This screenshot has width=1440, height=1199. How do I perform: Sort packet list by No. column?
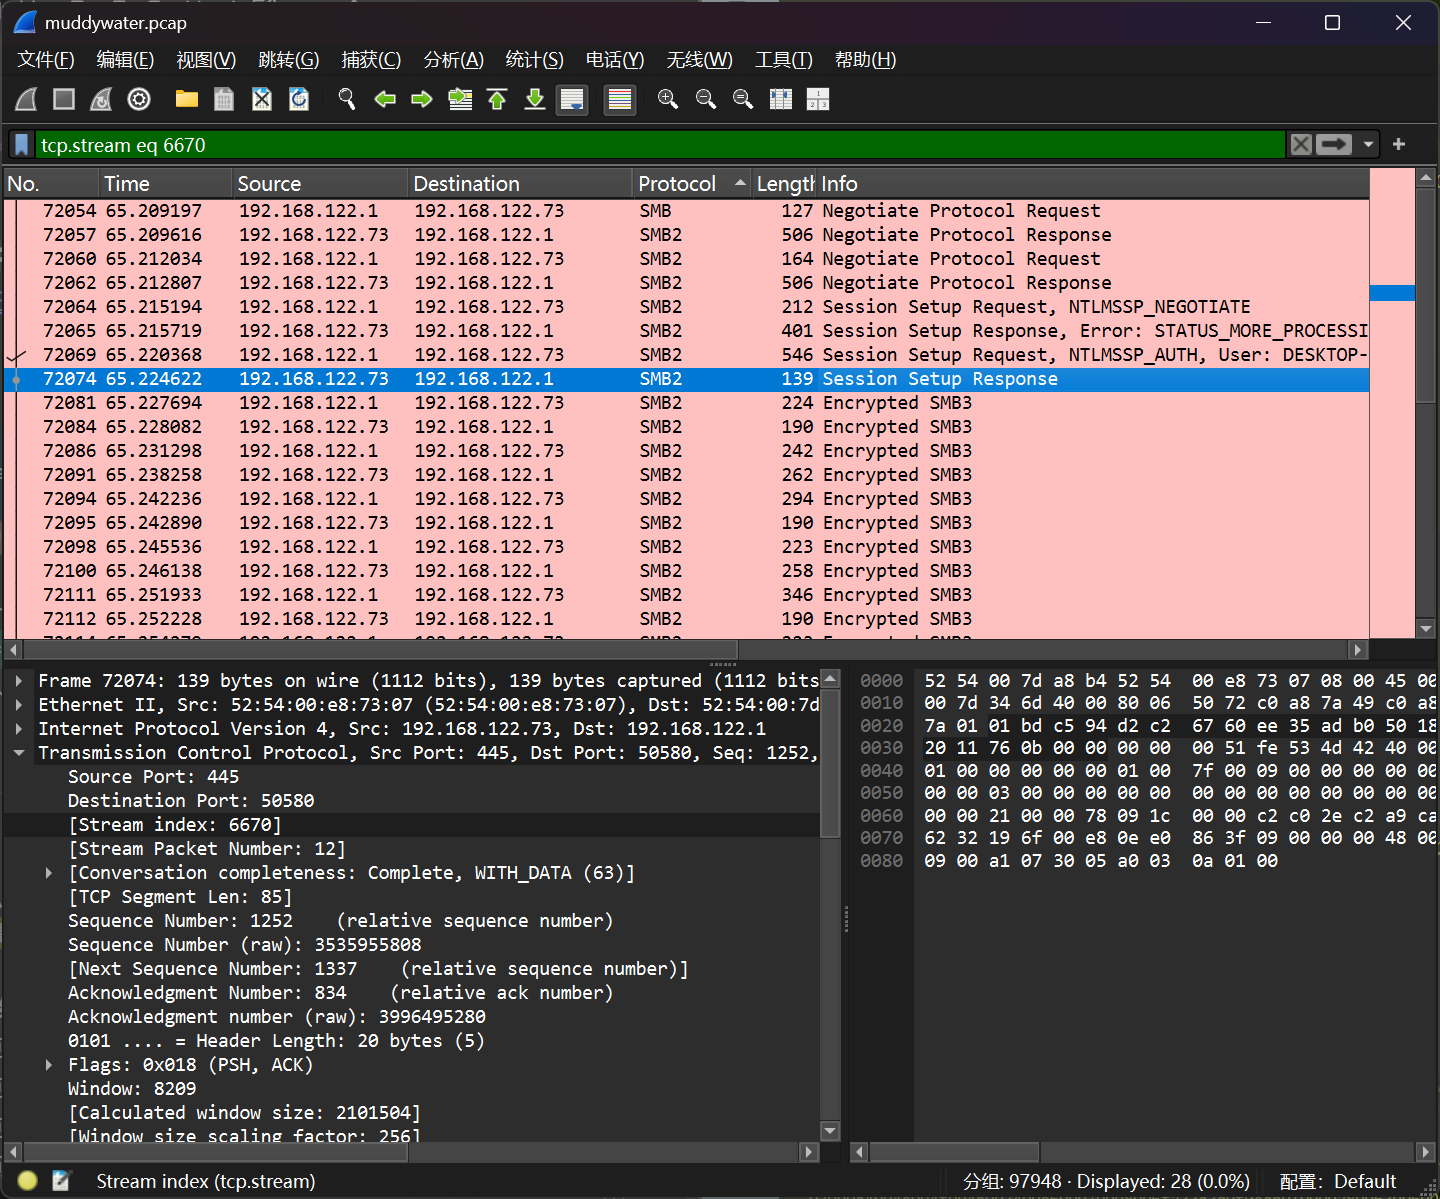coord(51,184)
